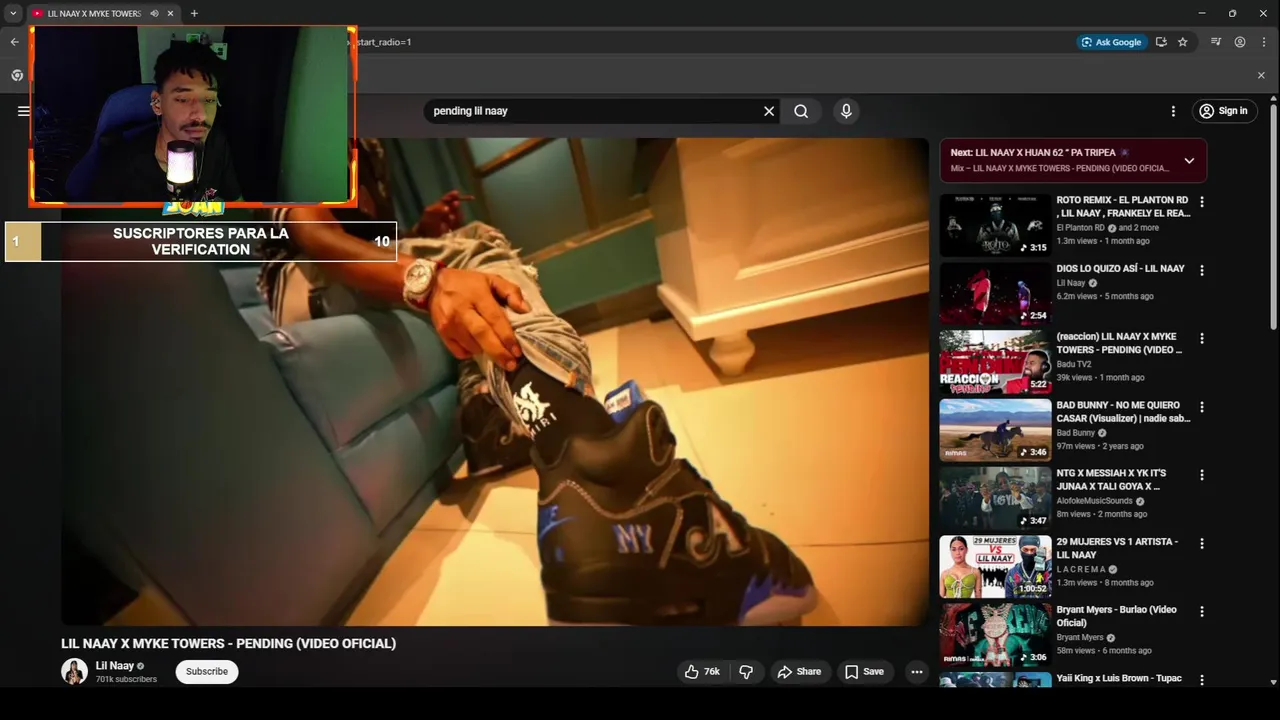Open BAD BUNNY - NO ME QUIERO CASAR title
This screenshot has width=1280, height=720.
(x=1123, y=412)
